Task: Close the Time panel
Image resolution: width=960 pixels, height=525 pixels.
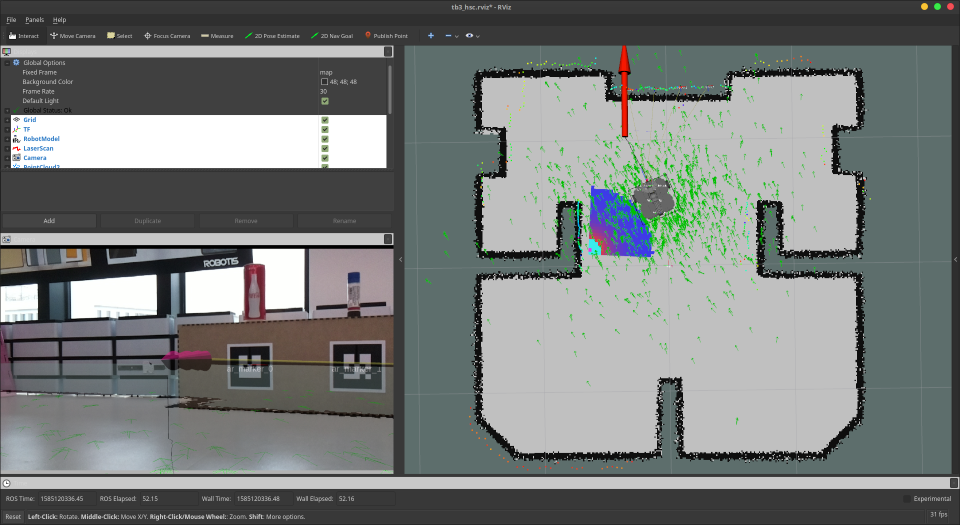Action: click(954, 483)
